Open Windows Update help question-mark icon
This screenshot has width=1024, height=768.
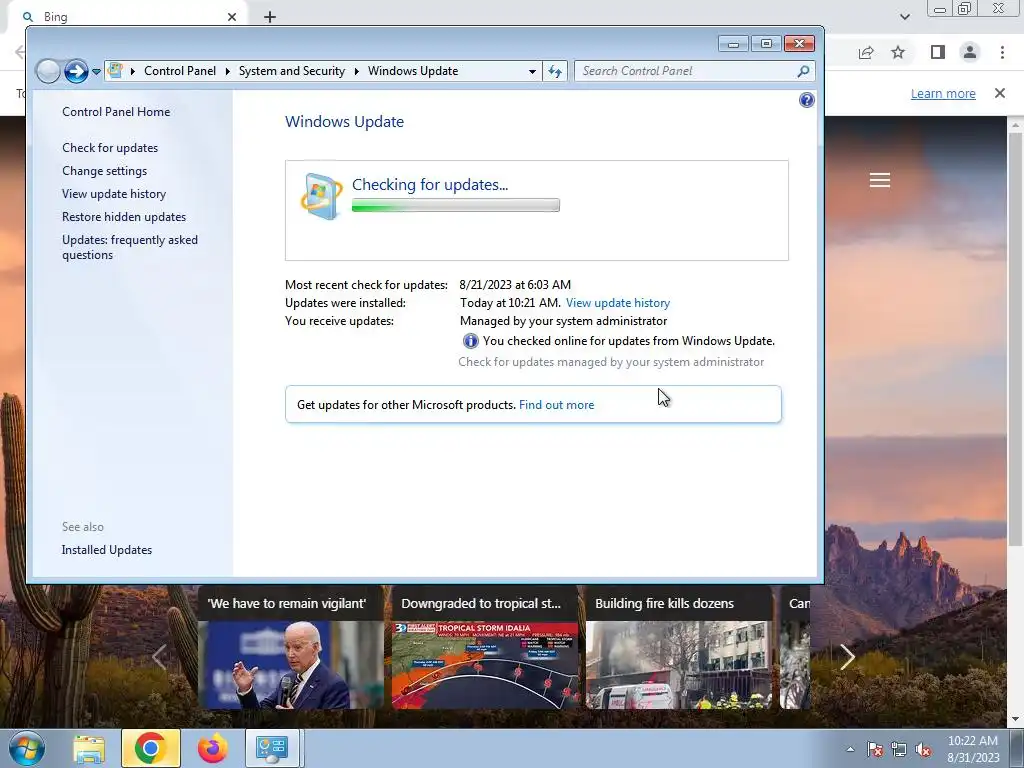[807, 100]
